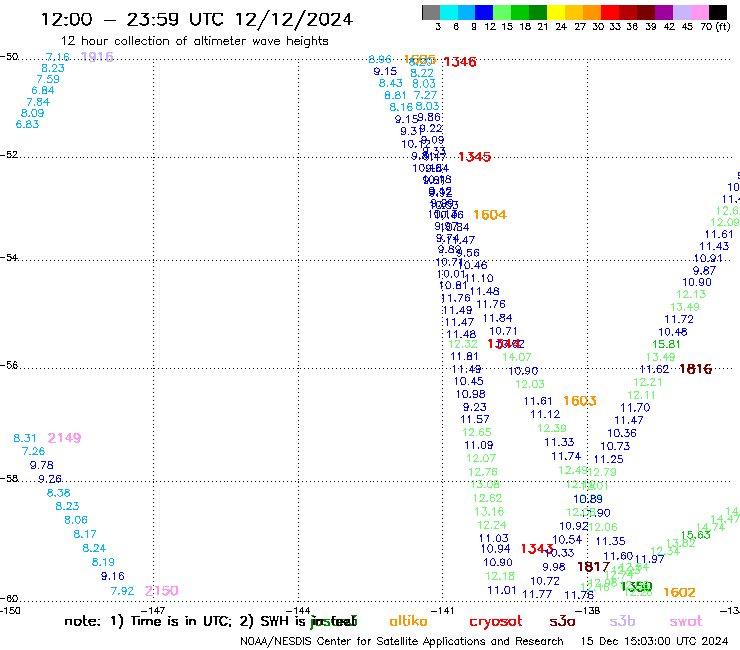Click the longitude axis label '-141'

(x=442, y=611)
